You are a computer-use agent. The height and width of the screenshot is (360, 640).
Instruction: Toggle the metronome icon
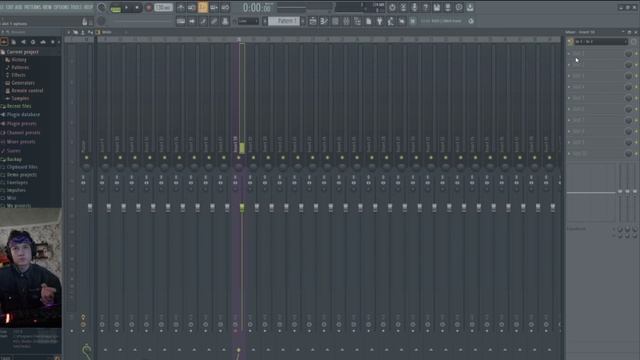181,8
